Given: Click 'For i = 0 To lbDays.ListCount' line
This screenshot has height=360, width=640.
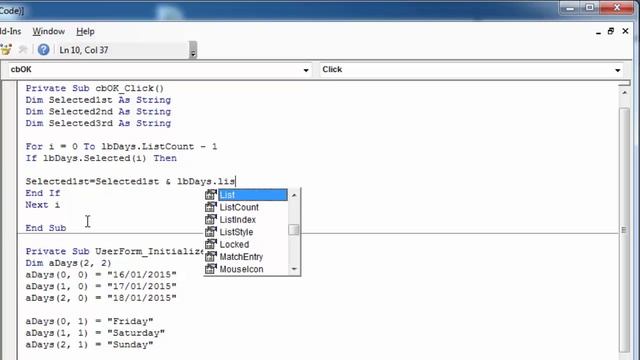Looking at the screenshot, I should [121, 147].
